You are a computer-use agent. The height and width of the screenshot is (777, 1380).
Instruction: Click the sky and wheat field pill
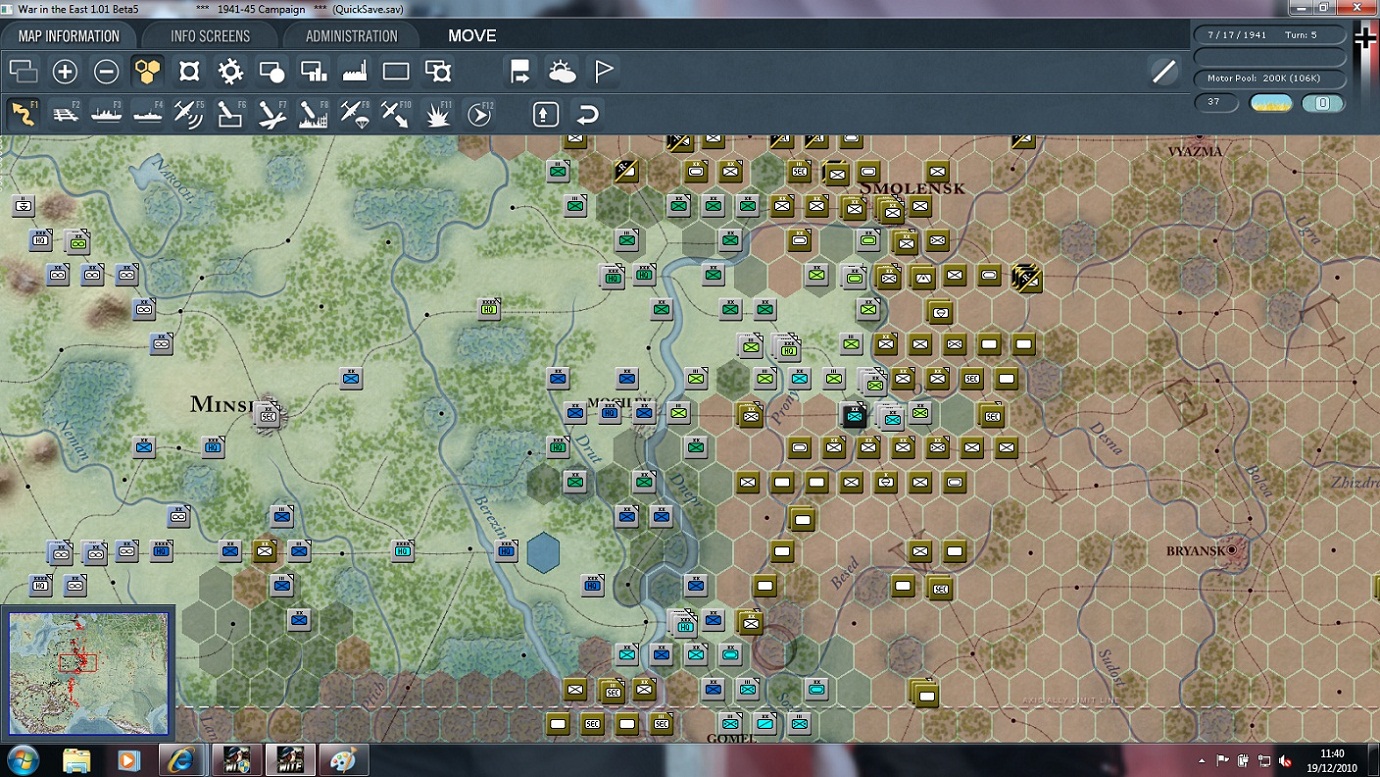[1270, 102]
